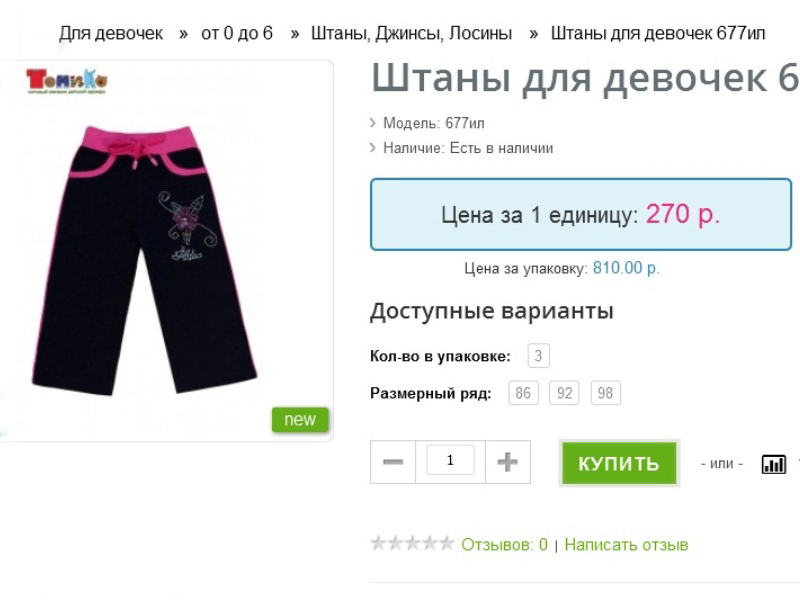Rate product using the star rating icons
The width and height of the screenshot is (800, 600).
coord(412,544)
